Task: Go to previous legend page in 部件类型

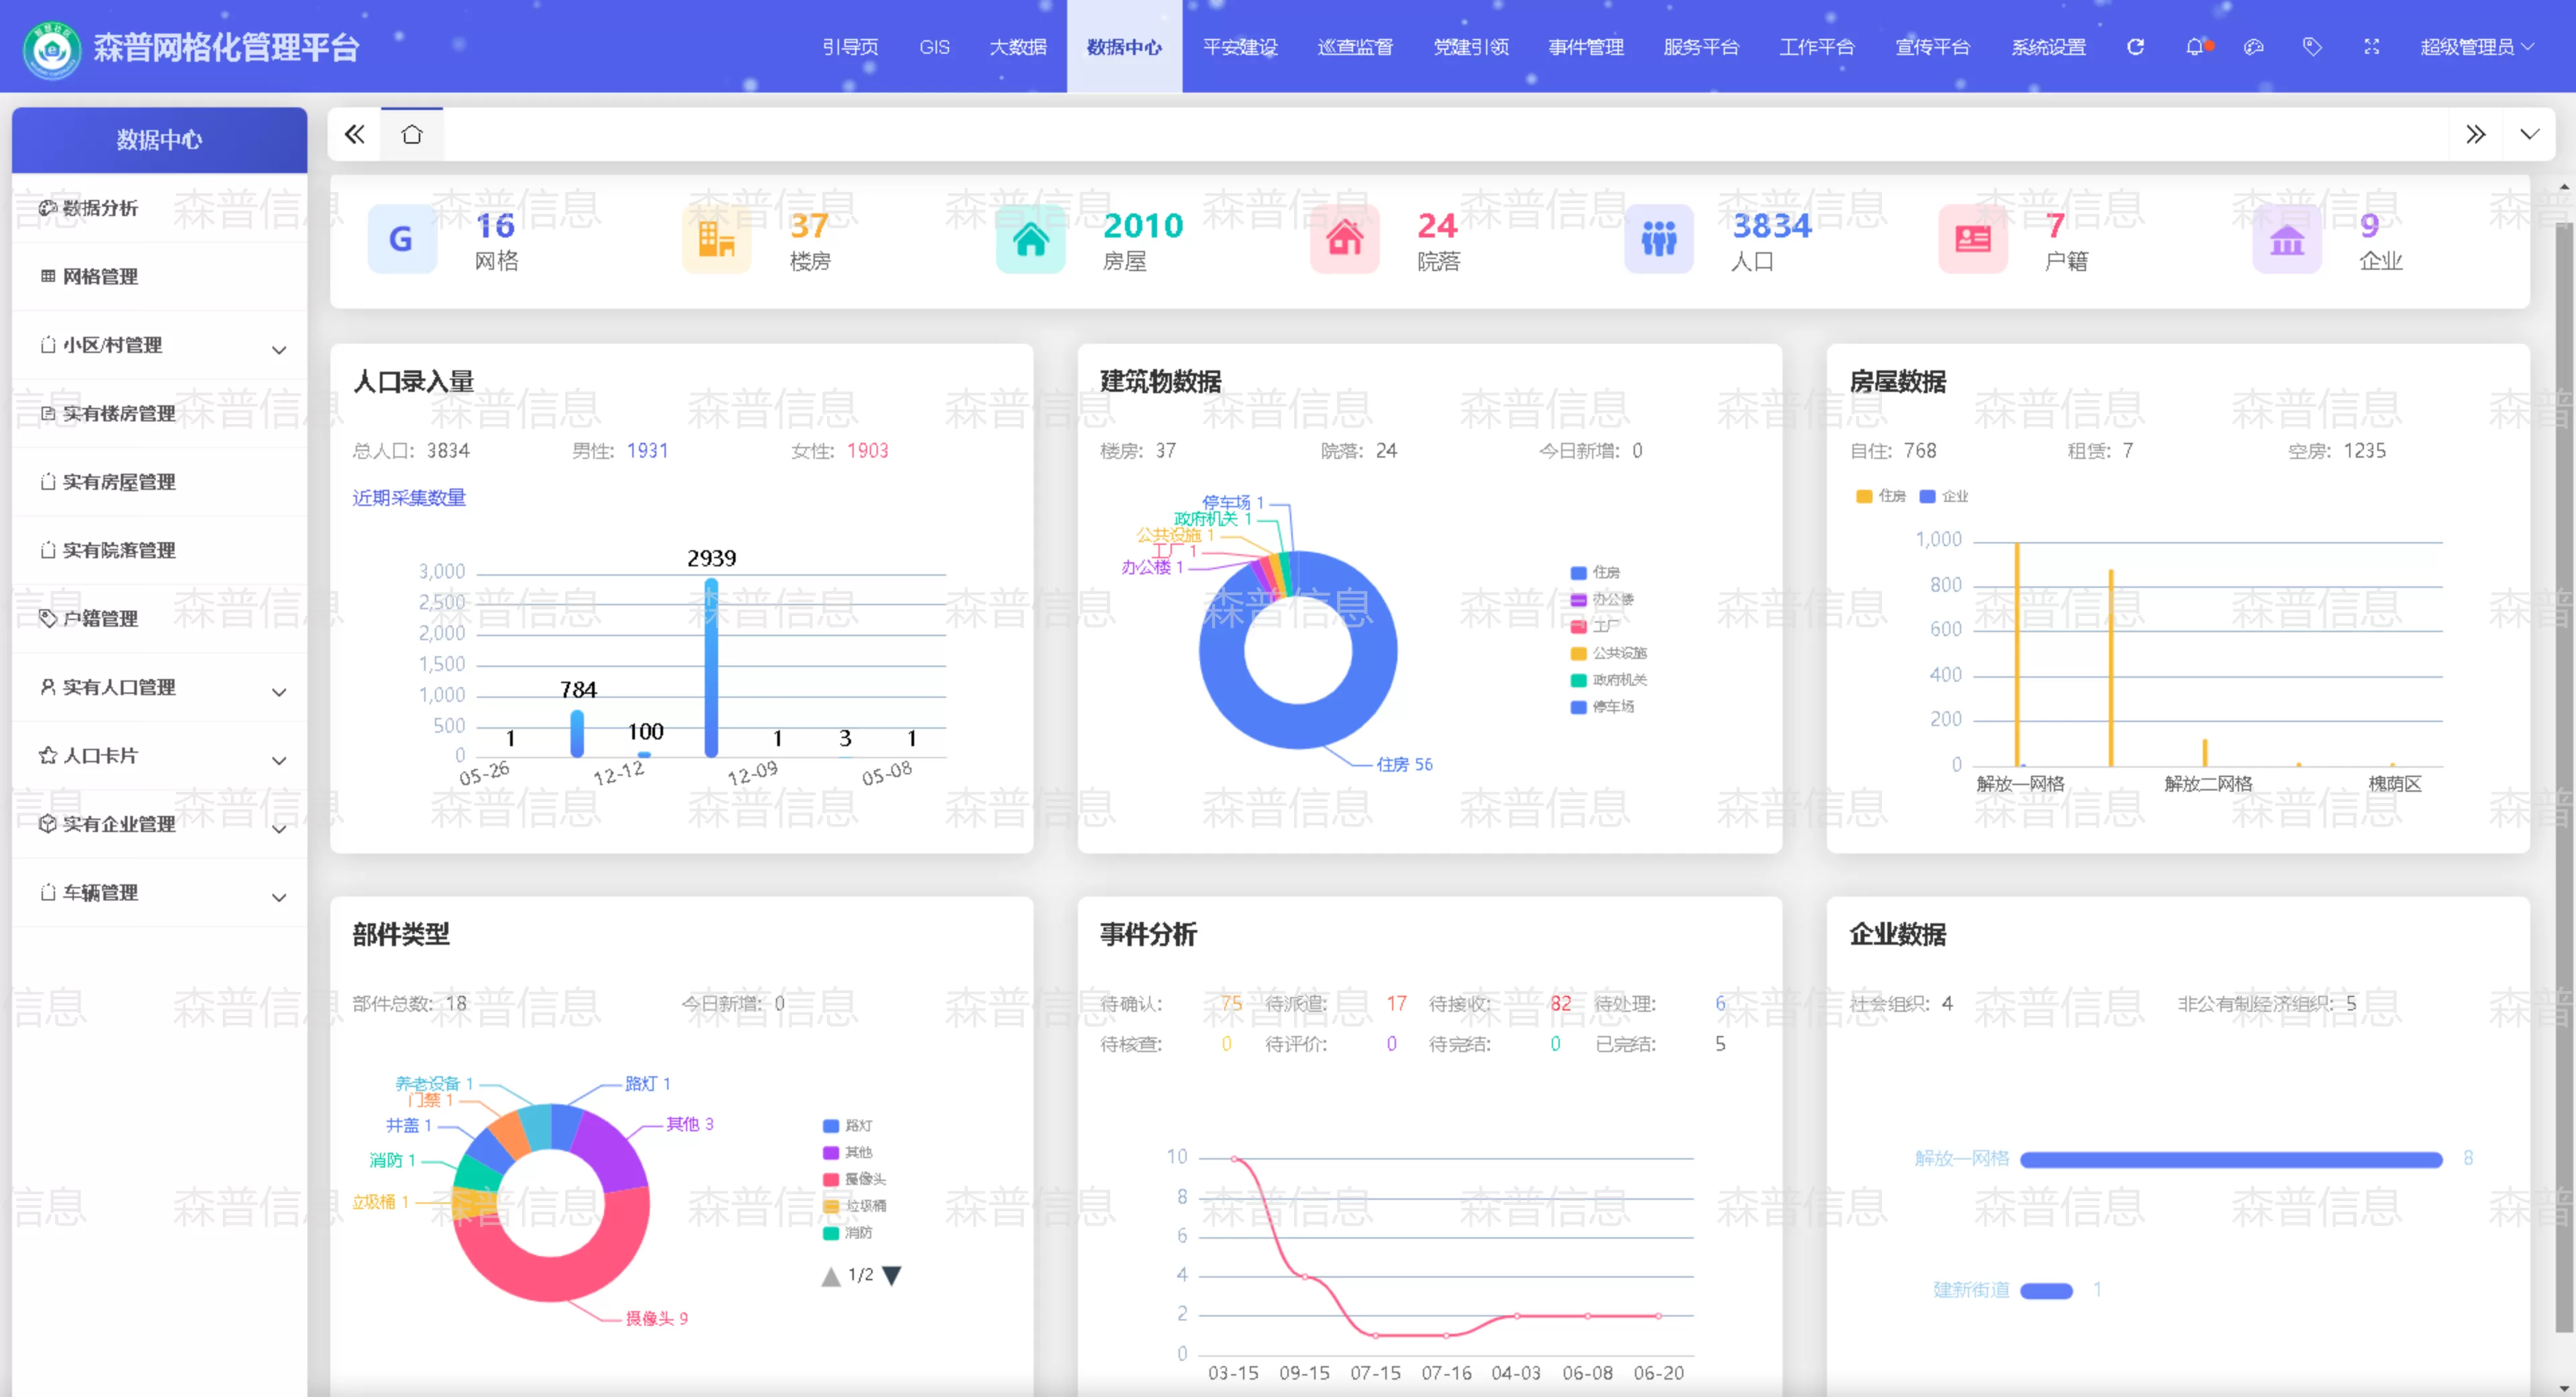Action: tap(830, 1275)
